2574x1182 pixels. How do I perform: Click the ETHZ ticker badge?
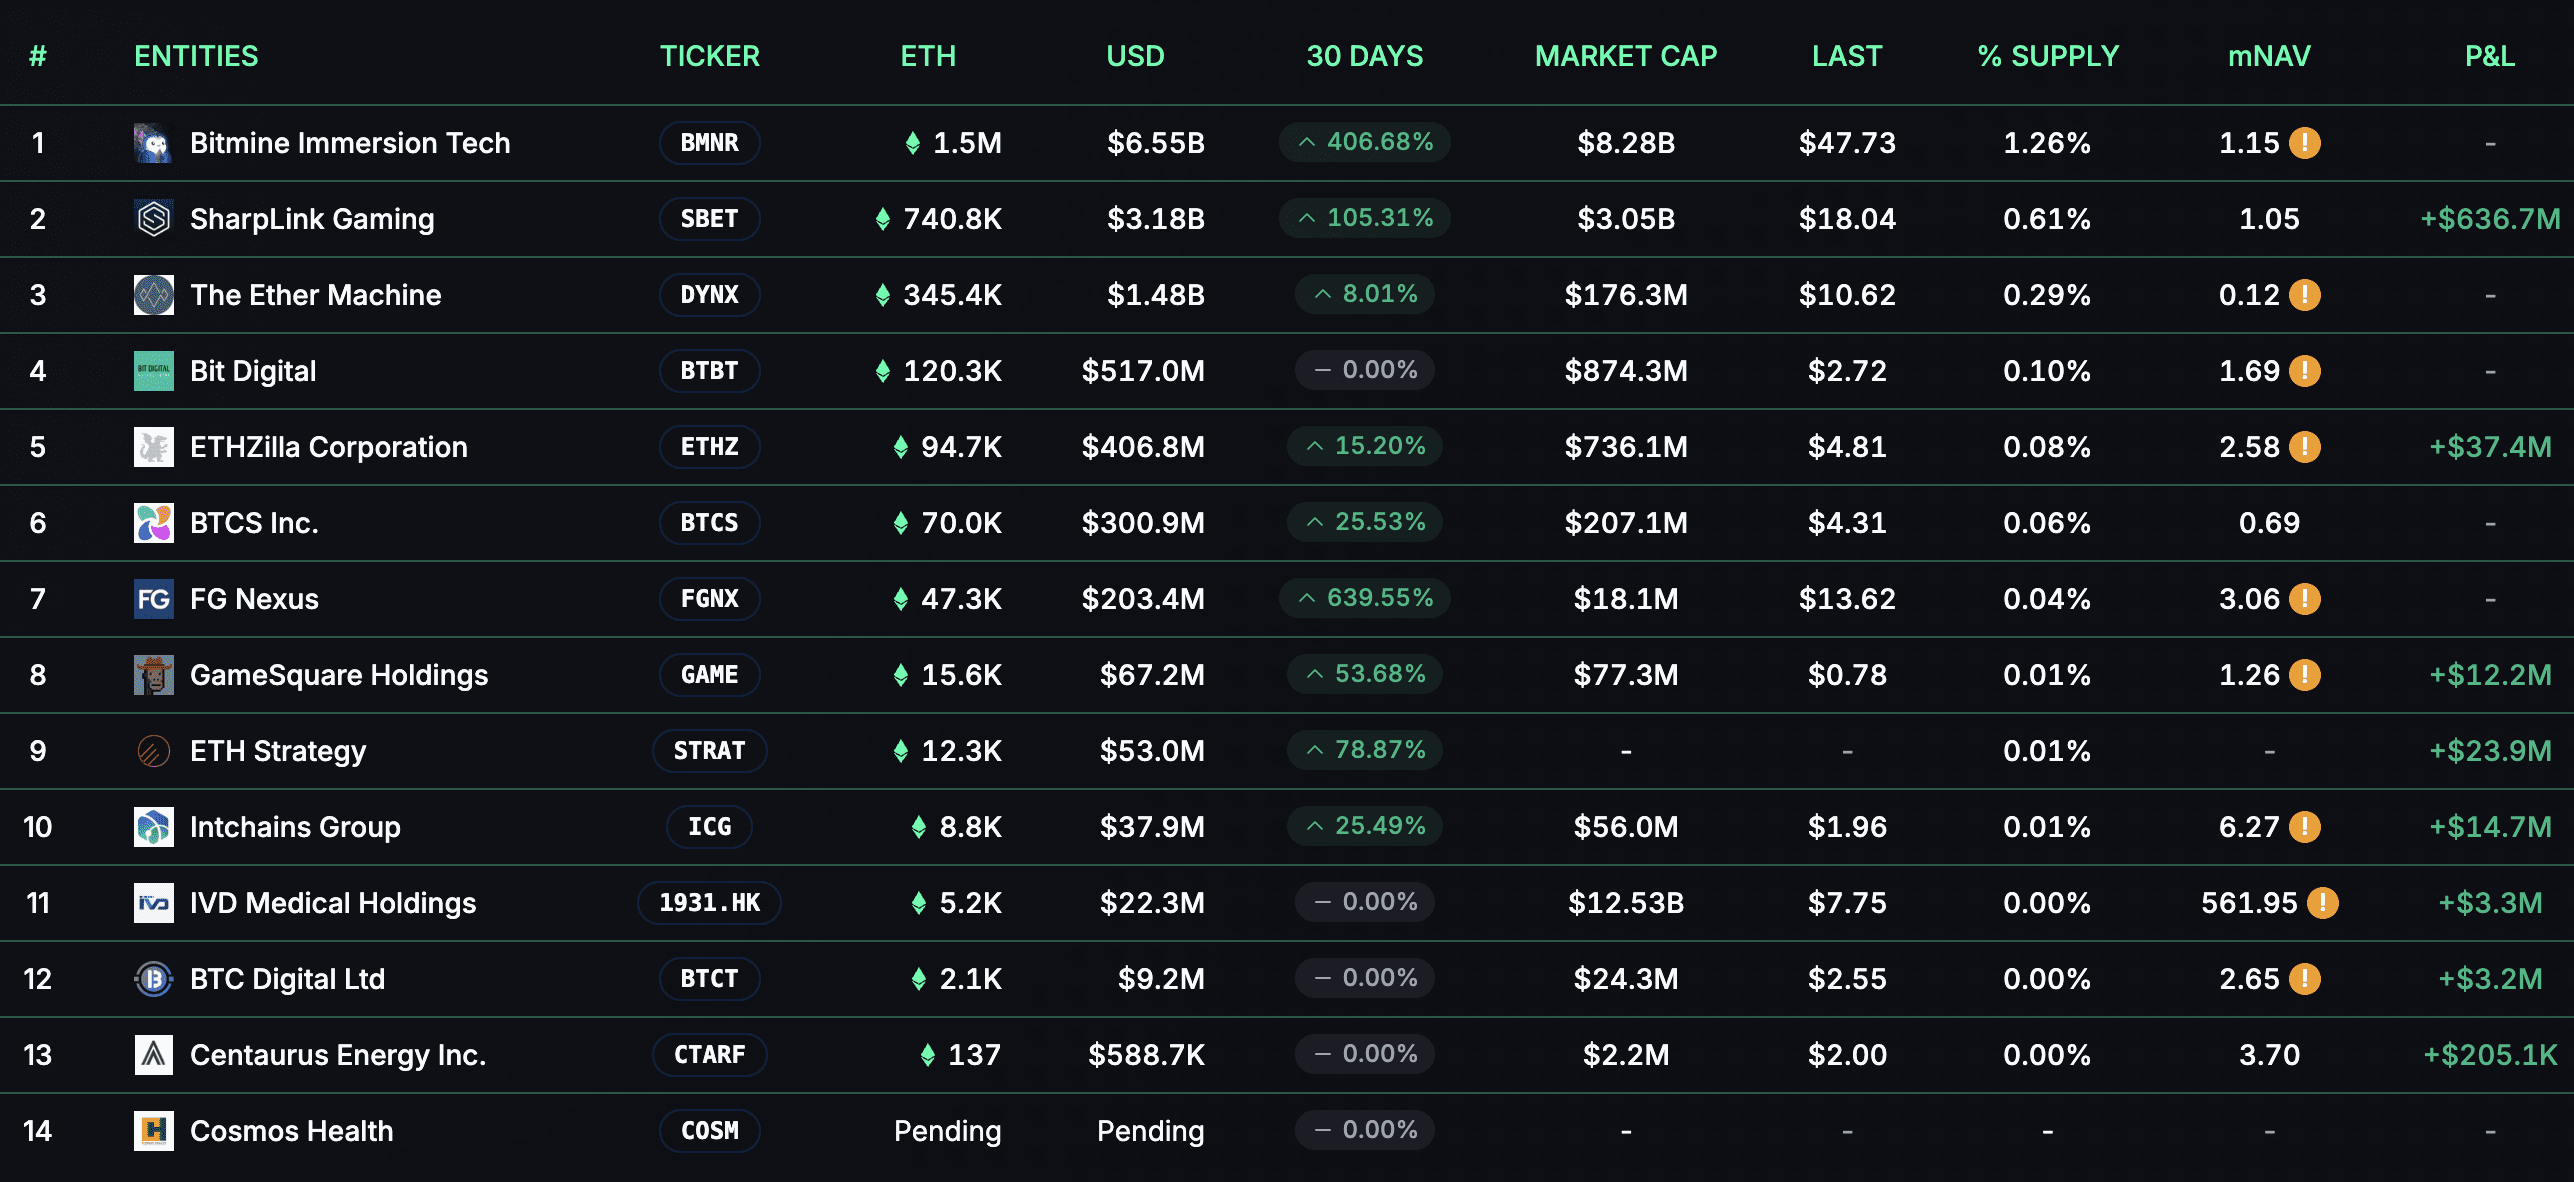pyautogui.click(x=710, y=447)
